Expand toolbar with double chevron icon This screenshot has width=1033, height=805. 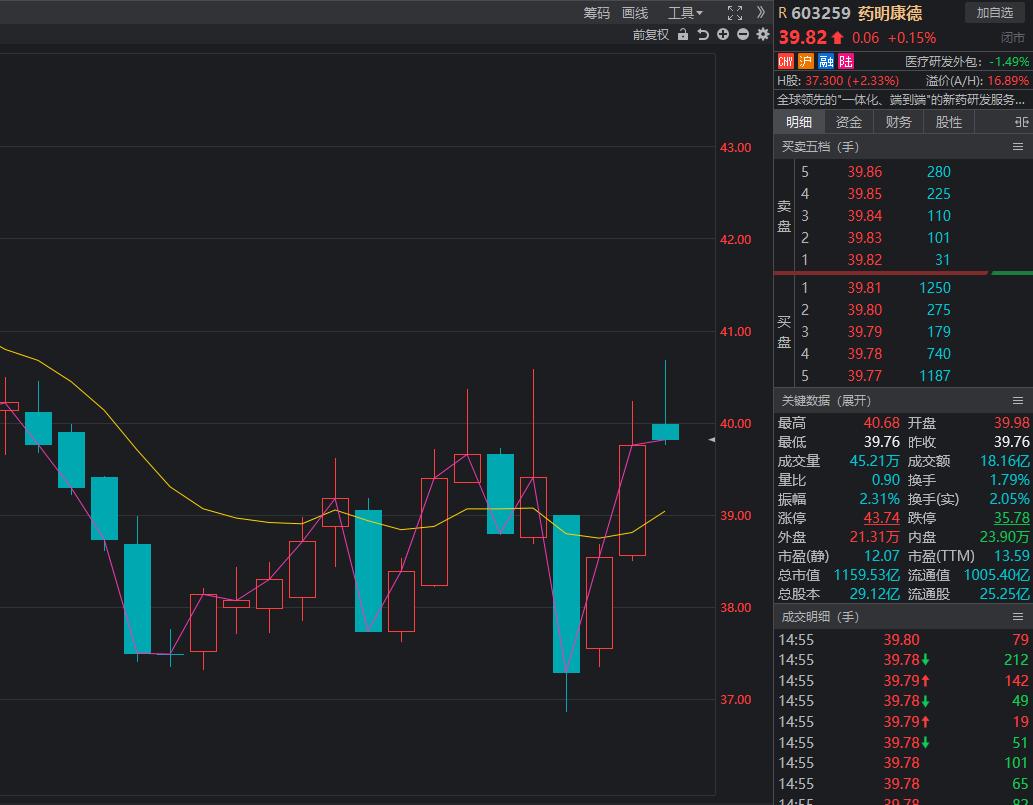click(x=761, y=13)
